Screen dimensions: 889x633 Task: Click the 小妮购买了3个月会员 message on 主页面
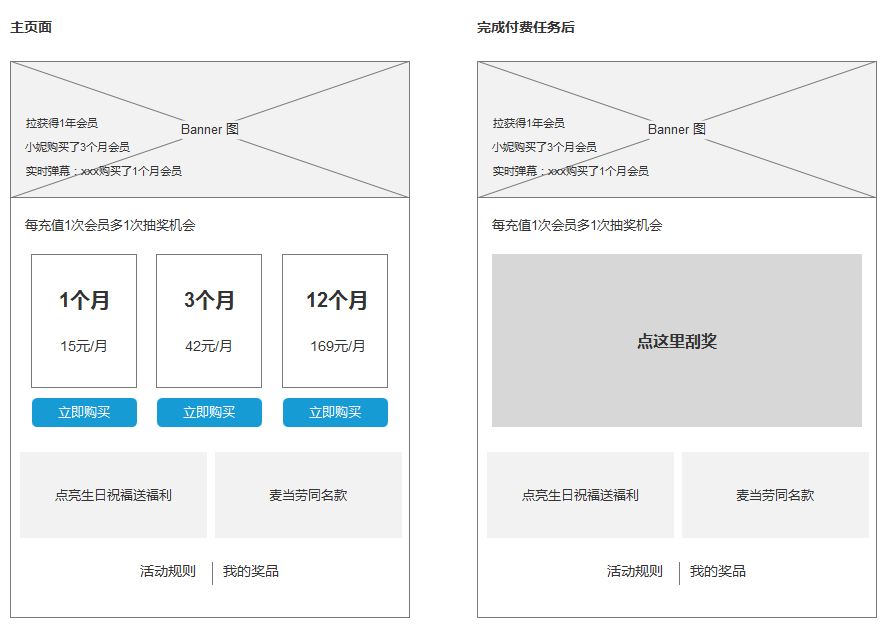coord(78,147)
